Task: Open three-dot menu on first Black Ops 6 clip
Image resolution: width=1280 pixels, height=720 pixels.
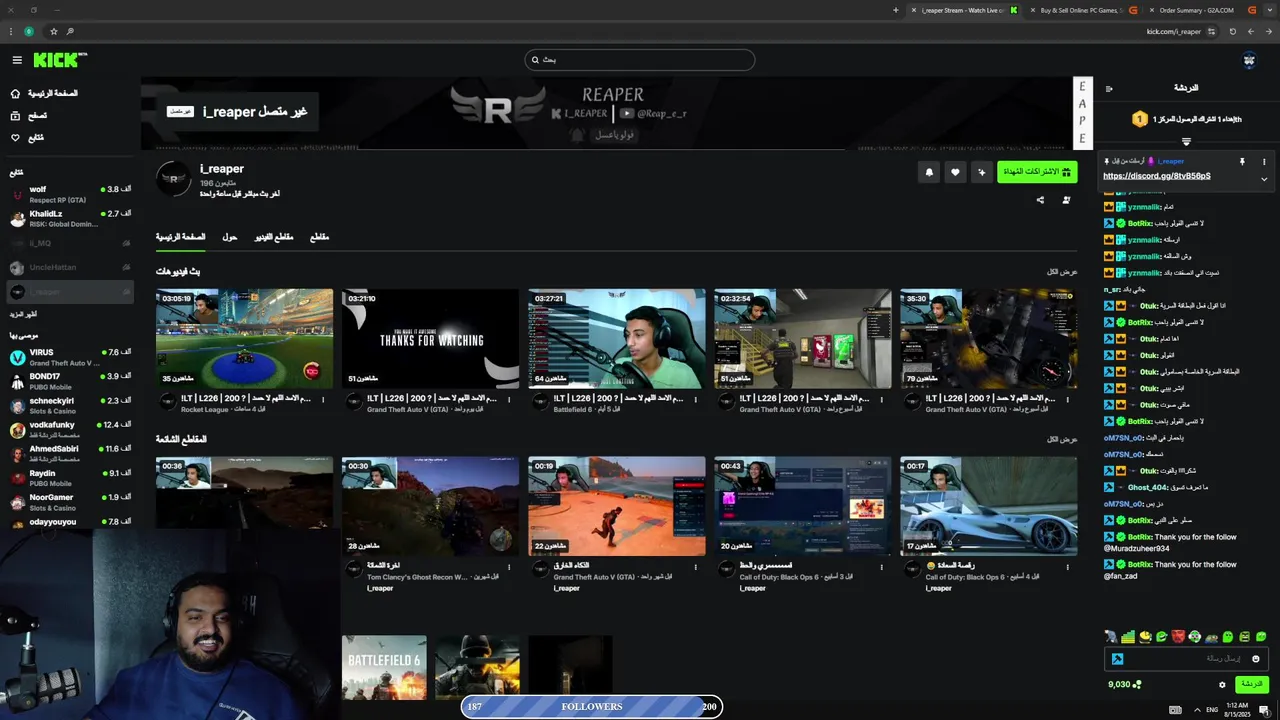Action: click(881, 567)
